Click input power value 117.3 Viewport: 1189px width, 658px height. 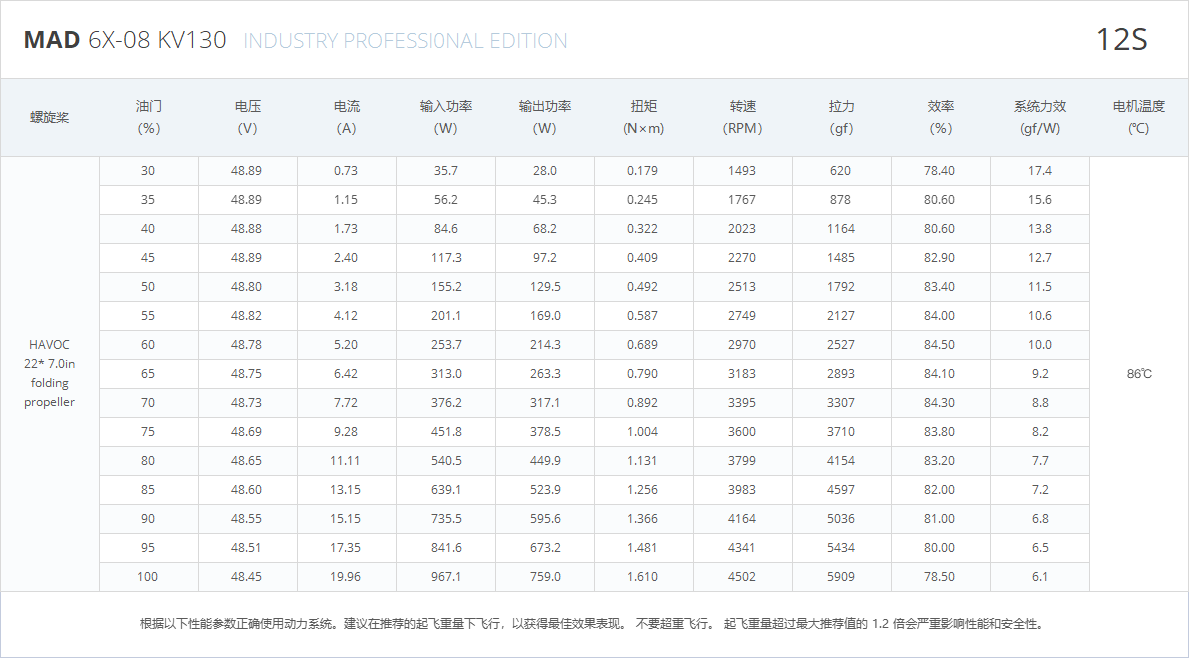pyautogui.click(x=446, y=258)
